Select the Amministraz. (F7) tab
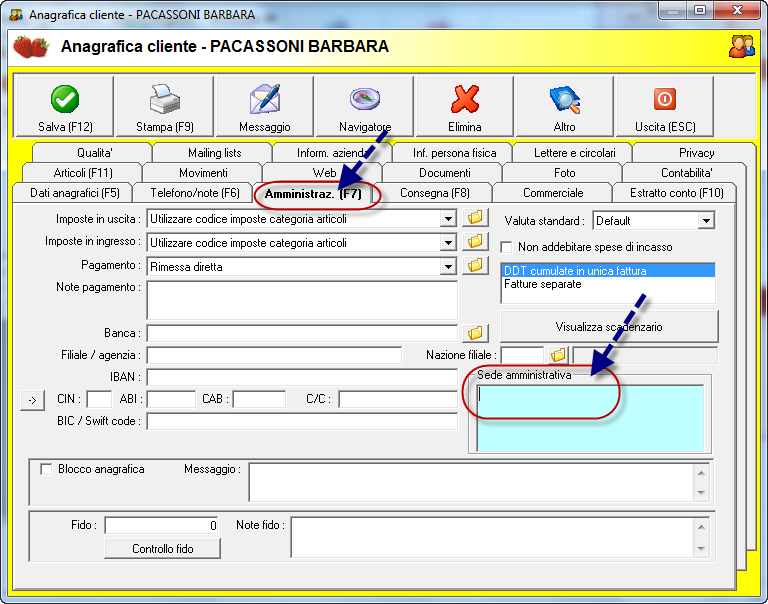 (313, 194)
